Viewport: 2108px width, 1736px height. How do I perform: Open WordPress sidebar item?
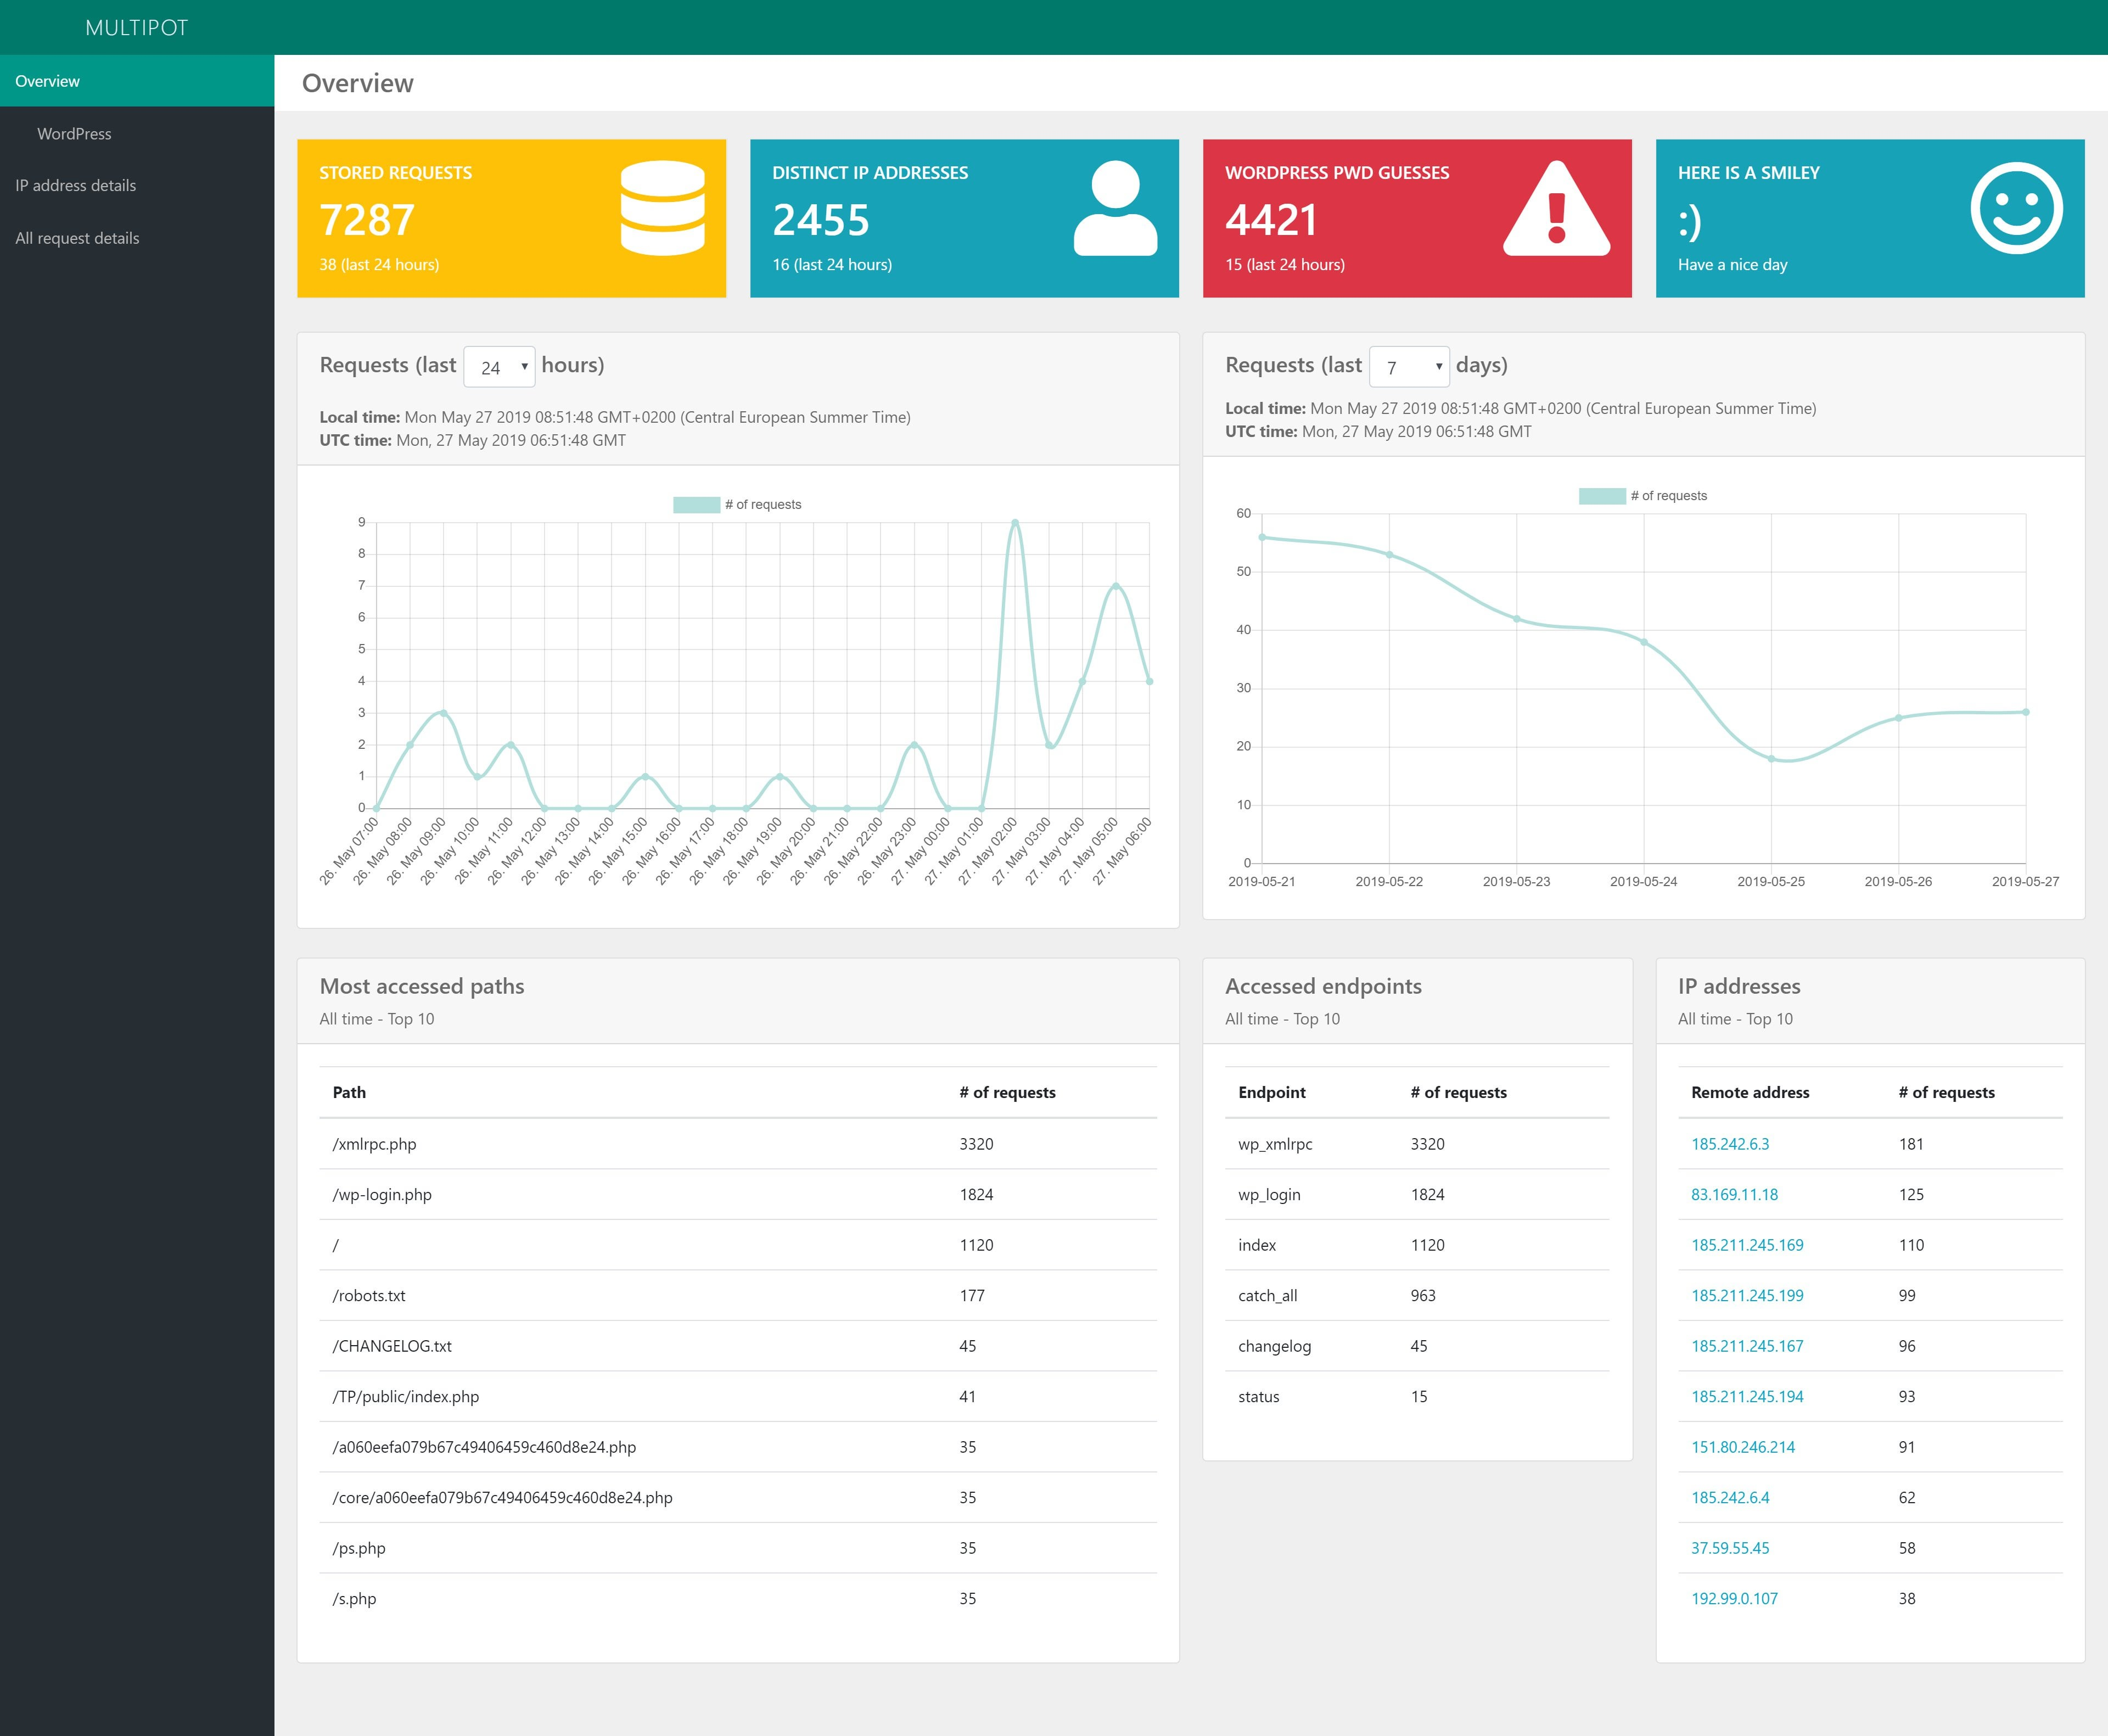[74, 134]
